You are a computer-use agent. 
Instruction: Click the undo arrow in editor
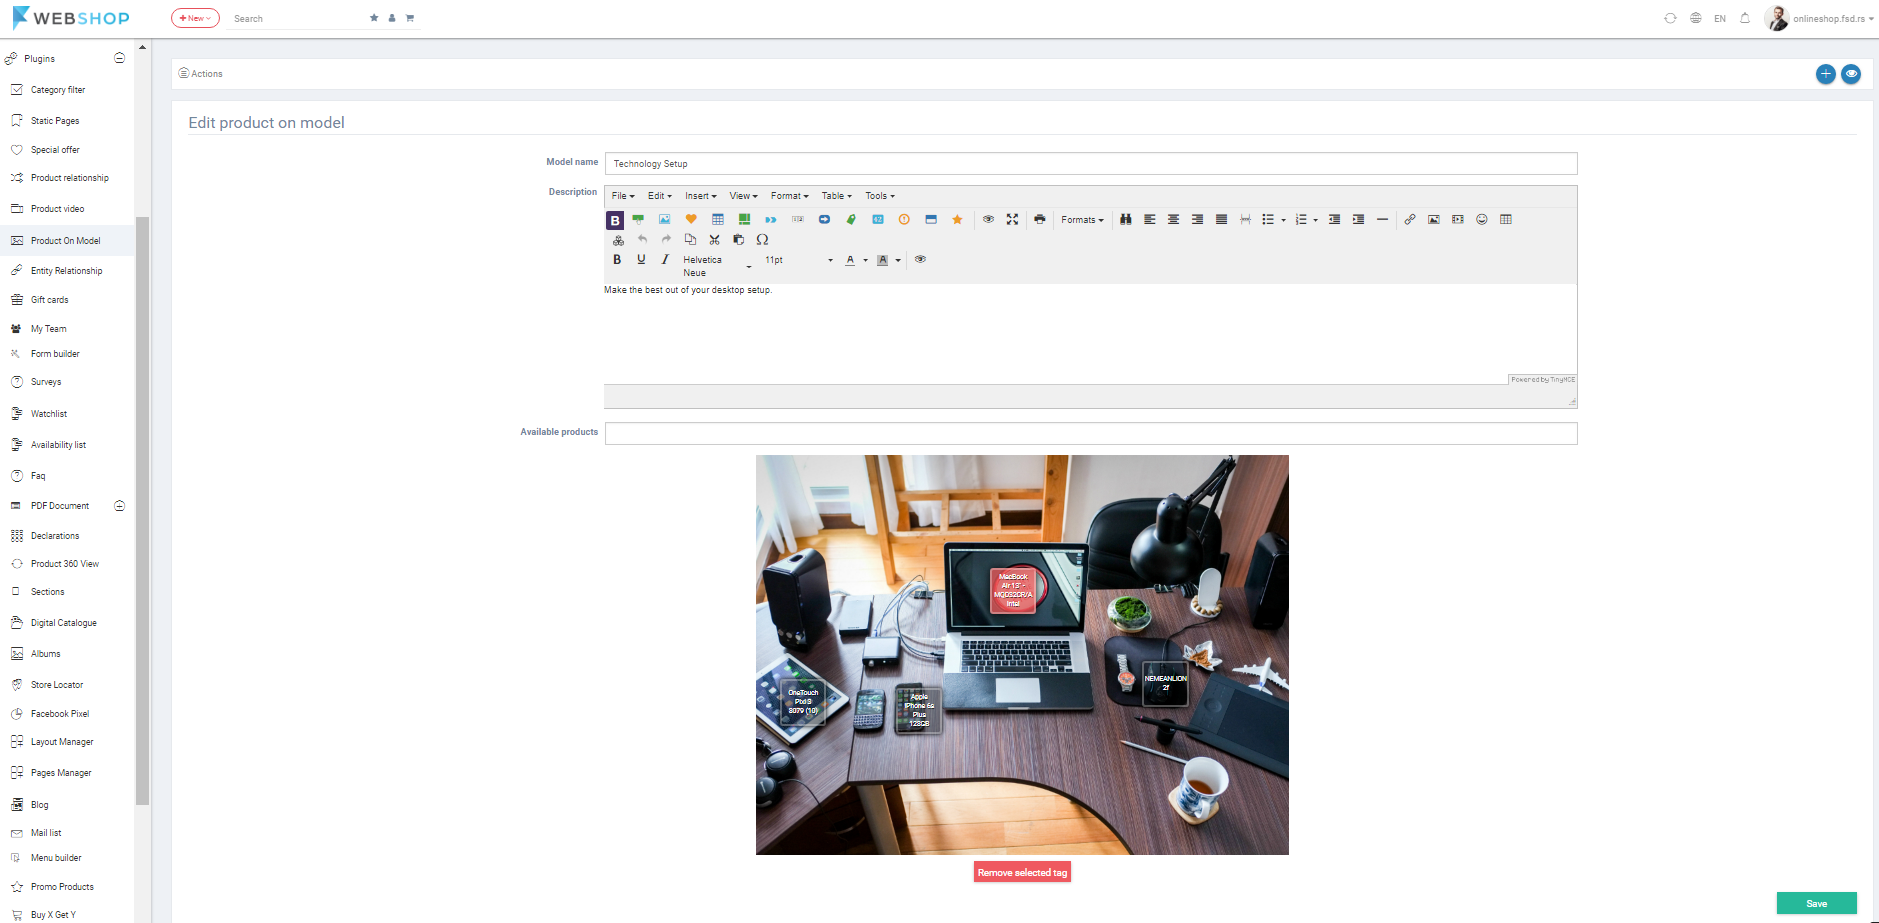[642, 240]
